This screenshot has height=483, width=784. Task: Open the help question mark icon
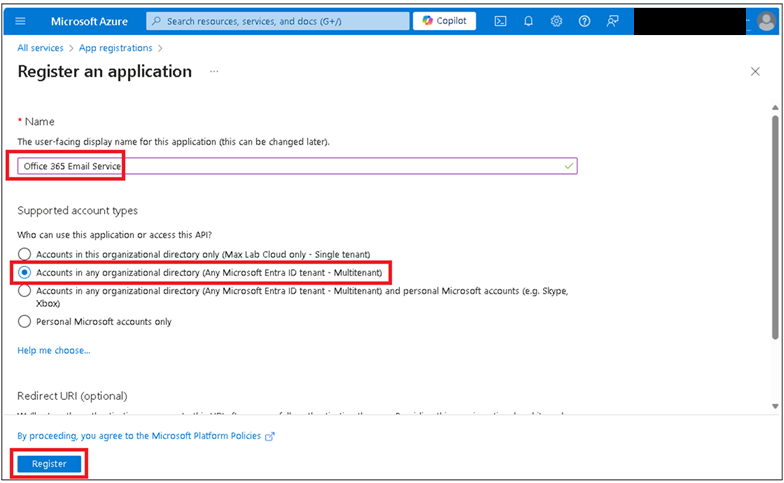[584, 21]
